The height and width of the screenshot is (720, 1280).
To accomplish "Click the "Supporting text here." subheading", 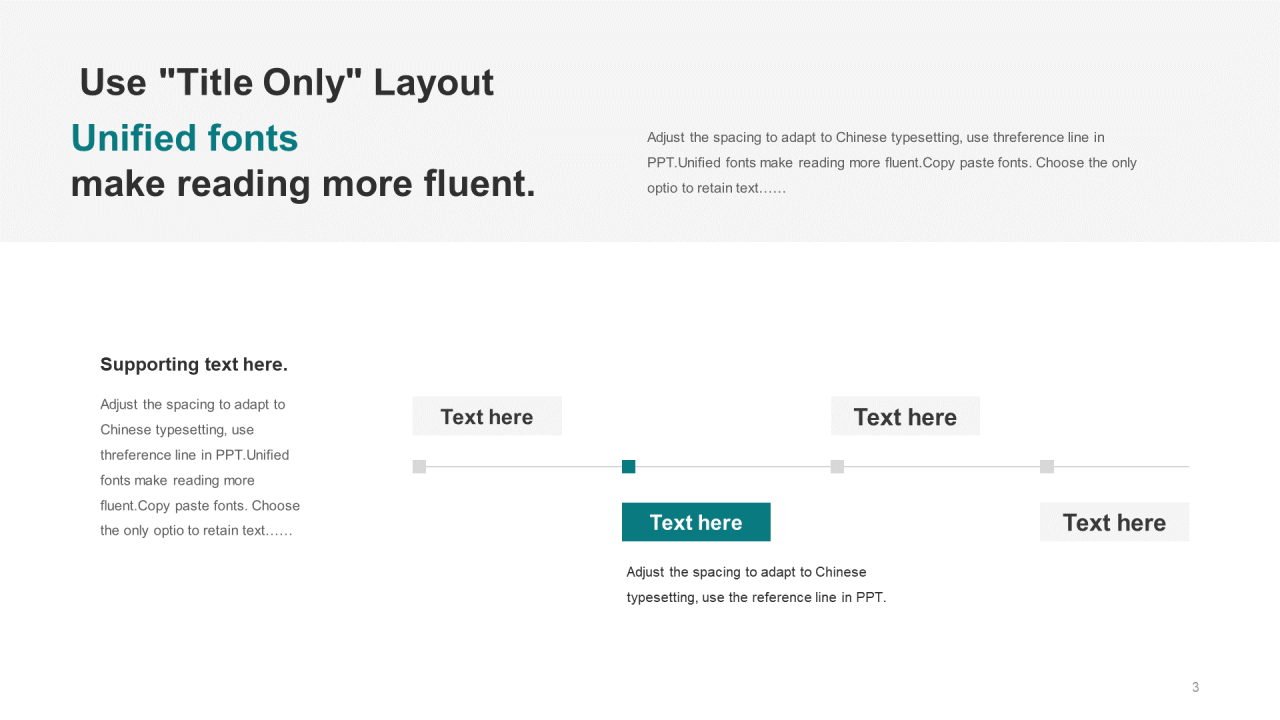I will click(x=194, y=365).
